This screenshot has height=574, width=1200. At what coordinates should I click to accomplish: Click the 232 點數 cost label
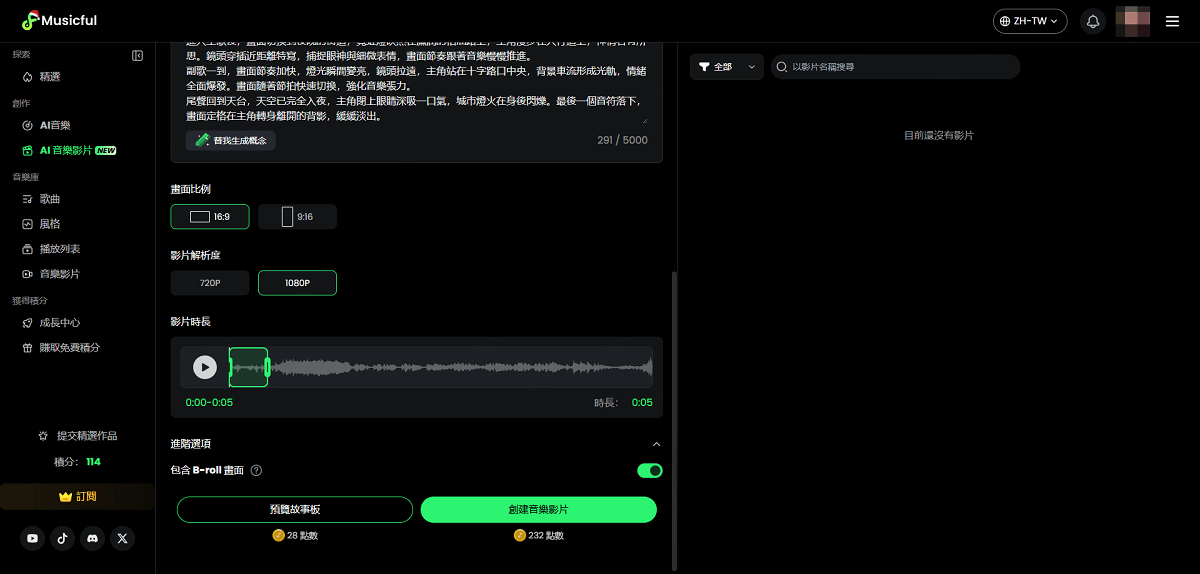tap(539, 535)
